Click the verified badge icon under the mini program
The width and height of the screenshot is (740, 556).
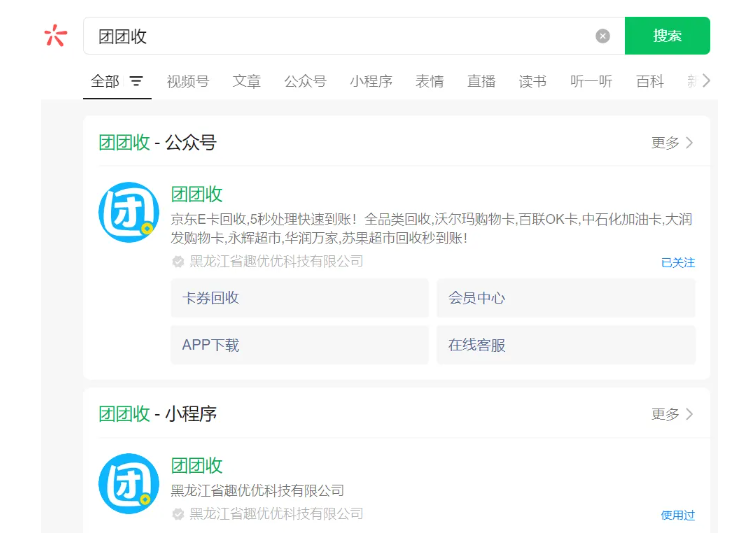coord(178,514)
